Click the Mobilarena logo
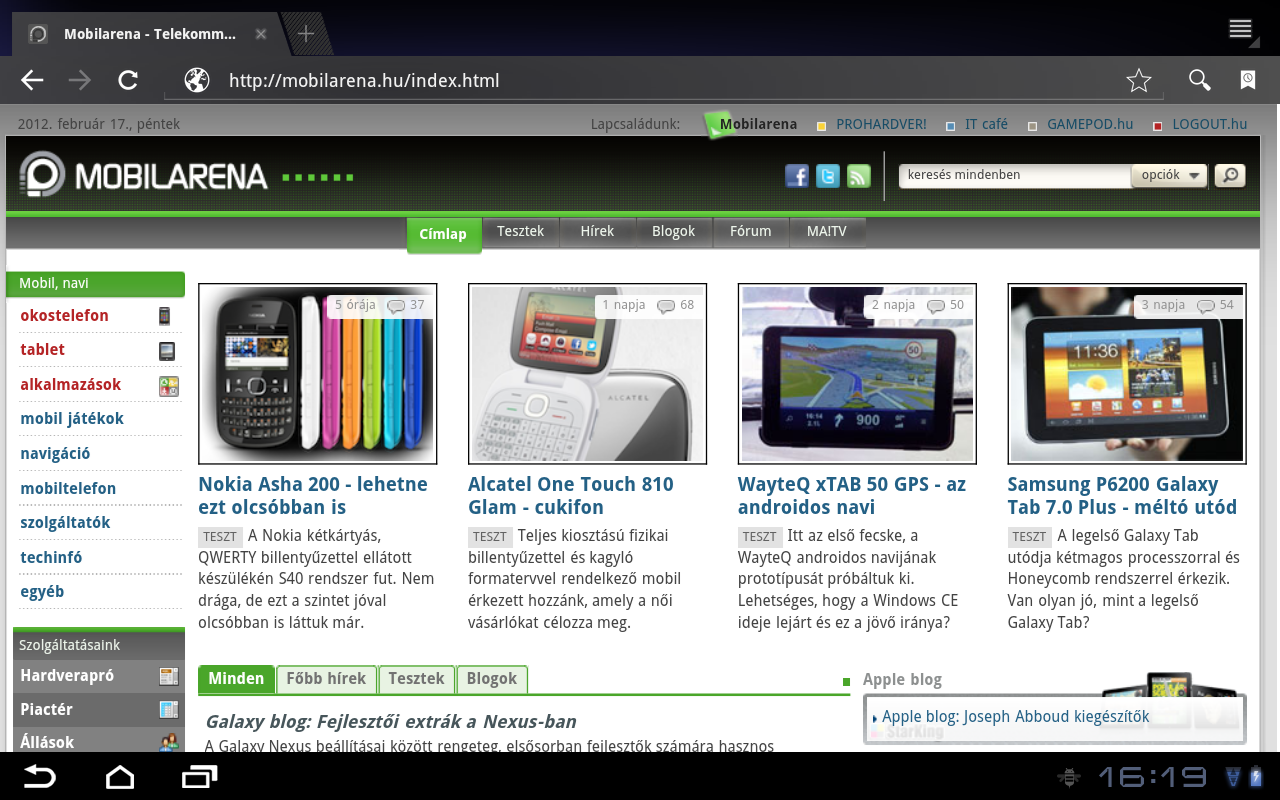 click(x=144, y=176)
